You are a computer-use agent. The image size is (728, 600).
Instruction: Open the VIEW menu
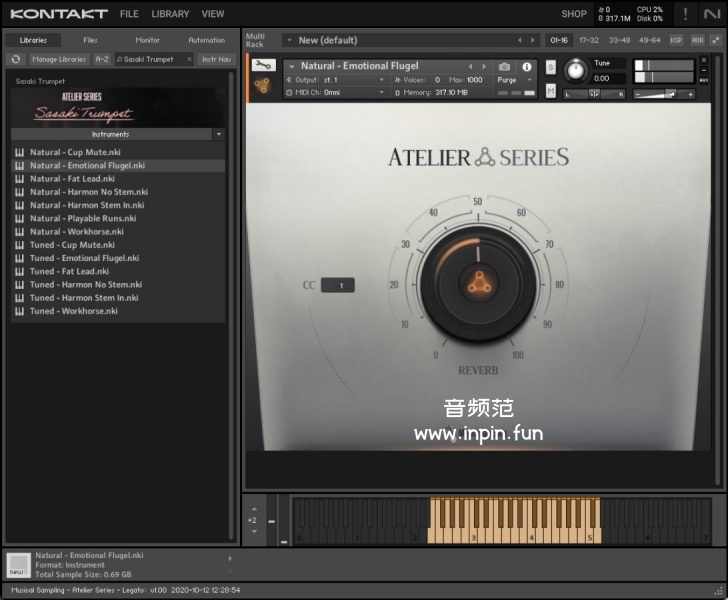point(213,14)
